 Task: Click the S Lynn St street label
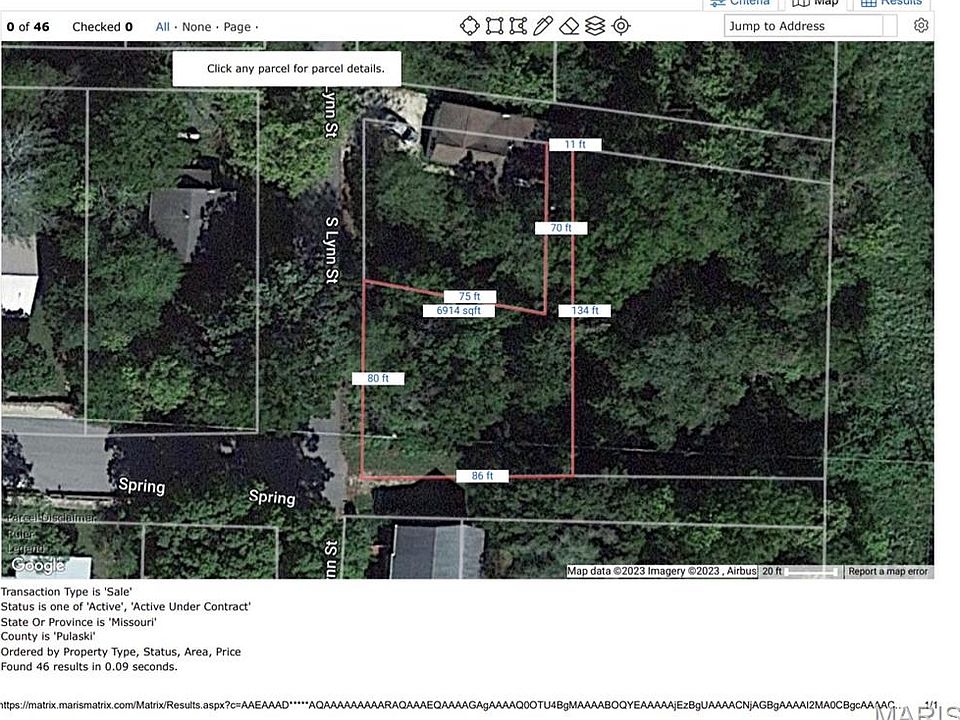click(x=331, y=249)
